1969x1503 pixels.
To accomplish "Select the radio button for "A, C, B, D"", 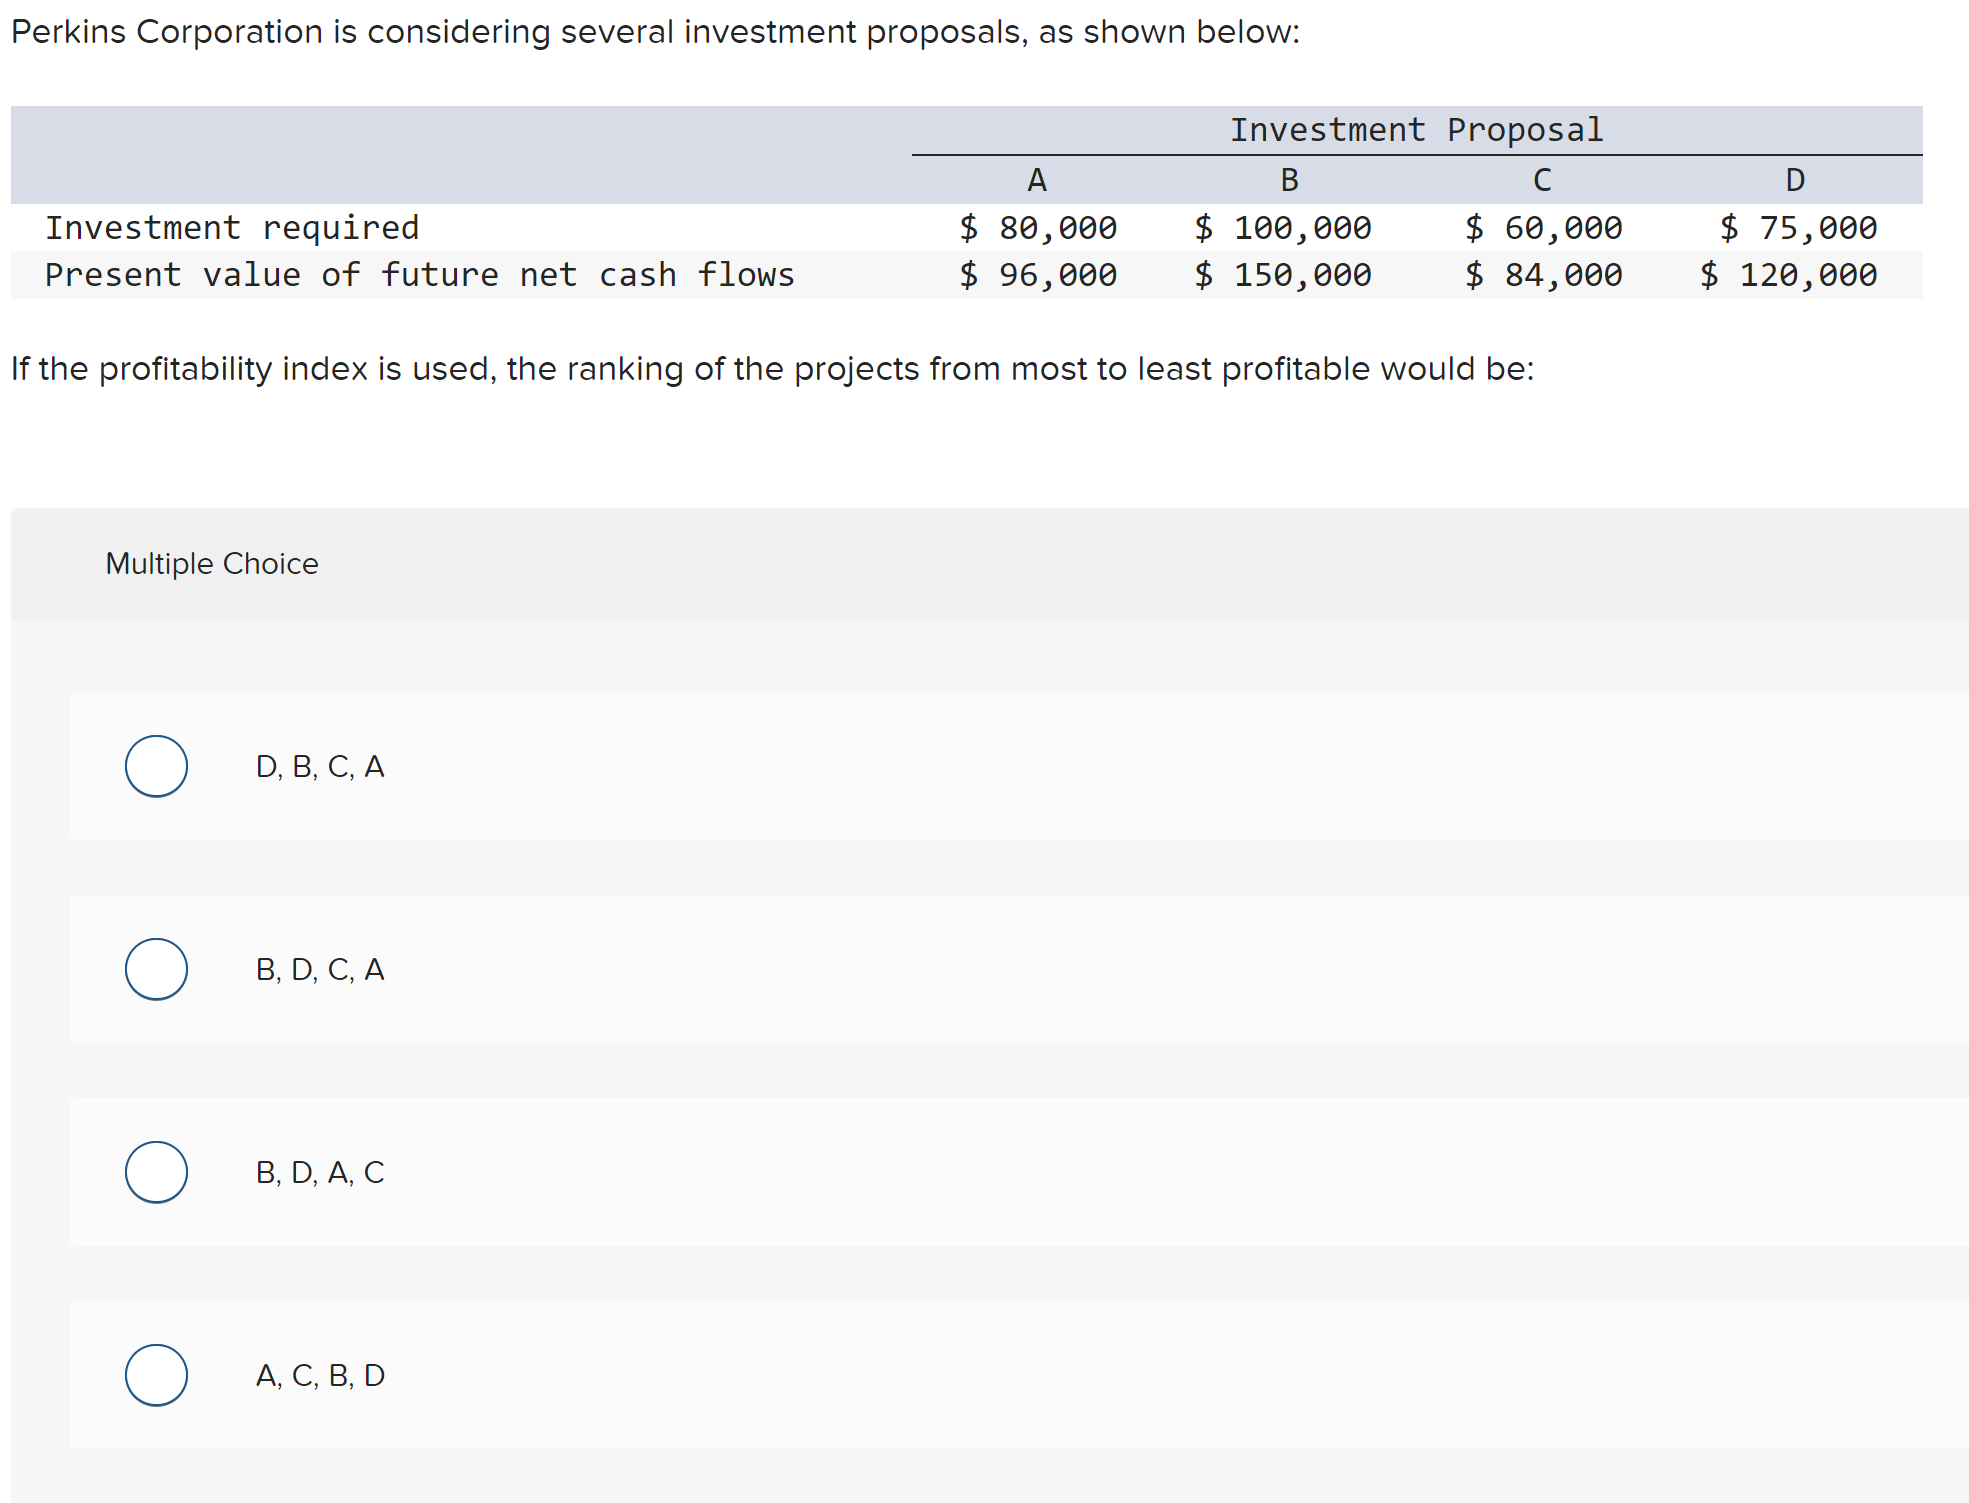I will coord(156,1375).
